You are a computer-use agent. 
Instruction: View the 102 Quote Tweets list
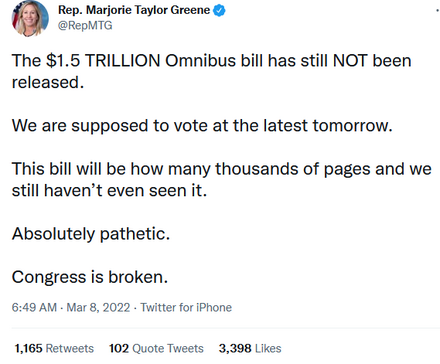[156, 348]
